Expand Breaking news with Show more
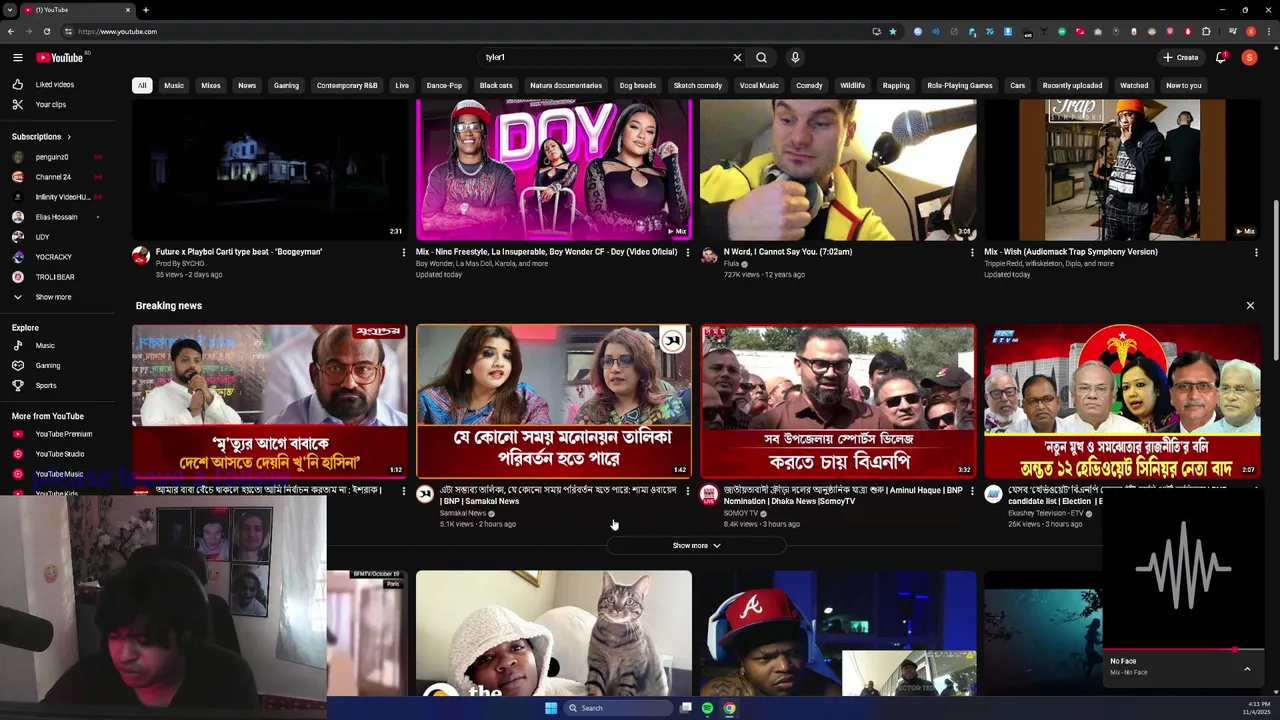 coord(696,546)
